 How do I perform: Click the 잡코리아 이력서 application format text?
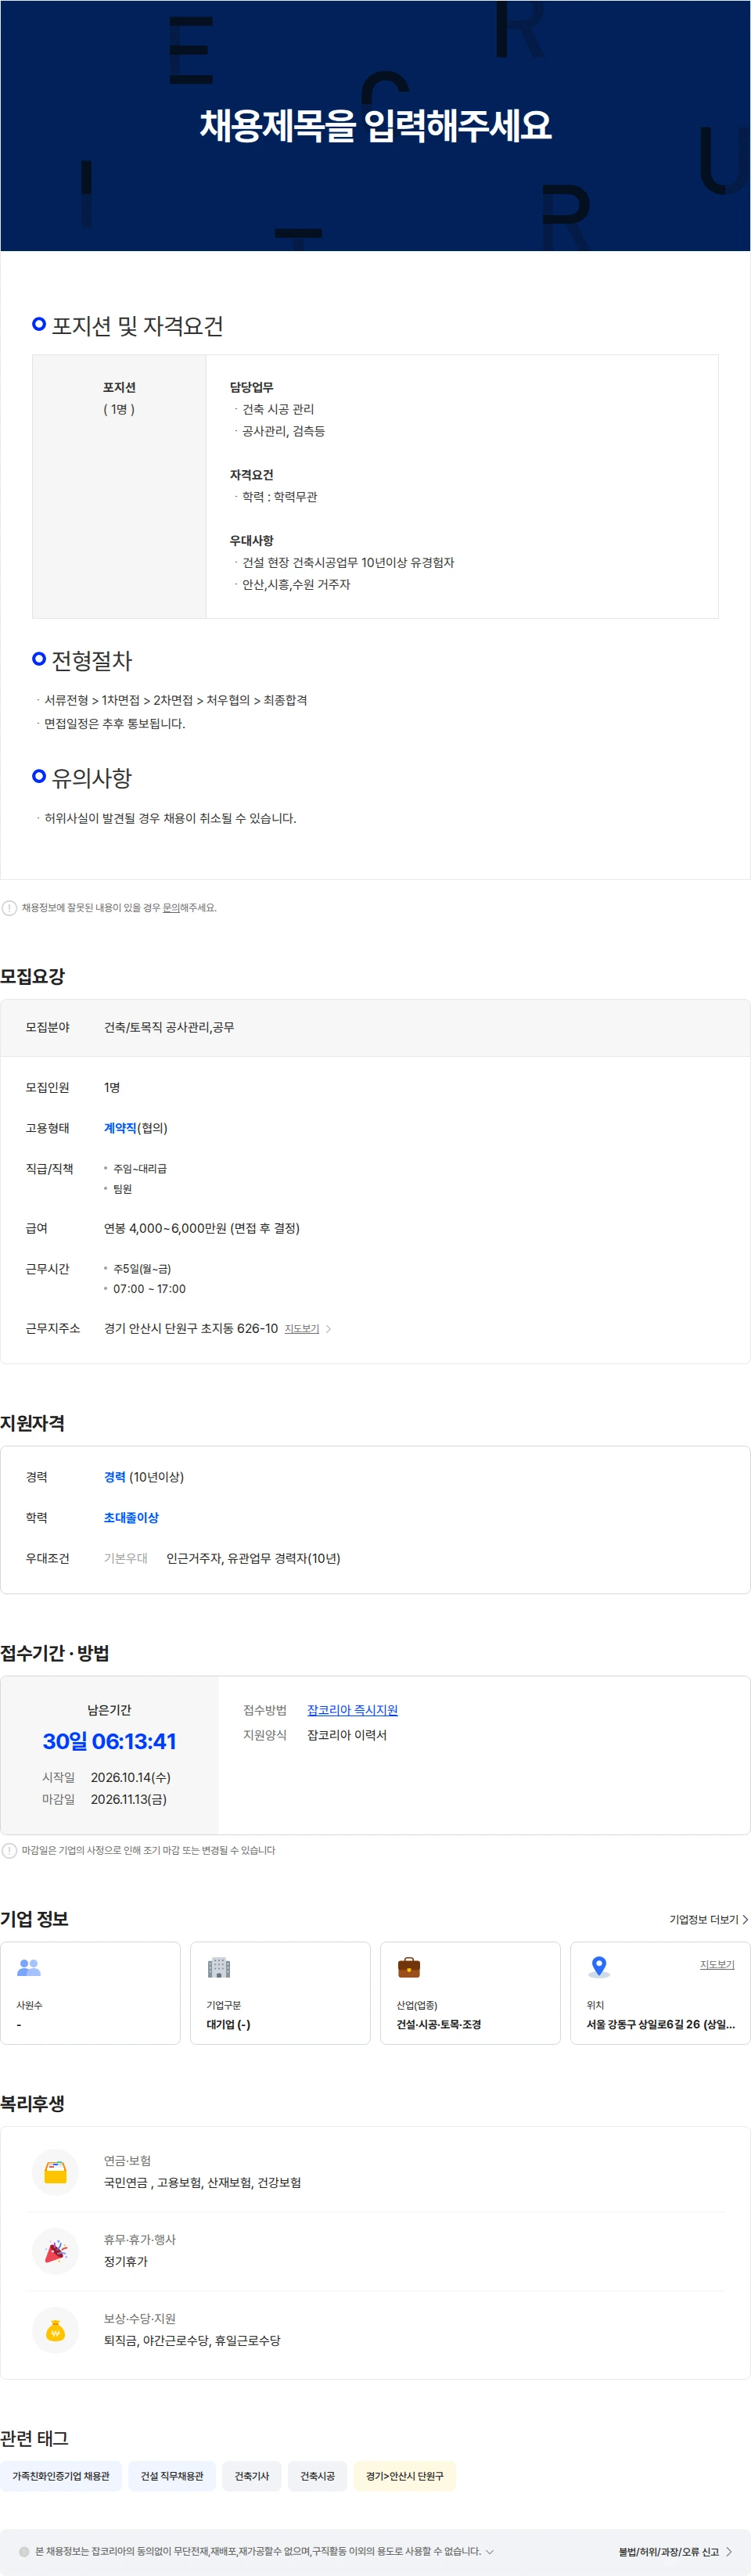[347, 1735]
